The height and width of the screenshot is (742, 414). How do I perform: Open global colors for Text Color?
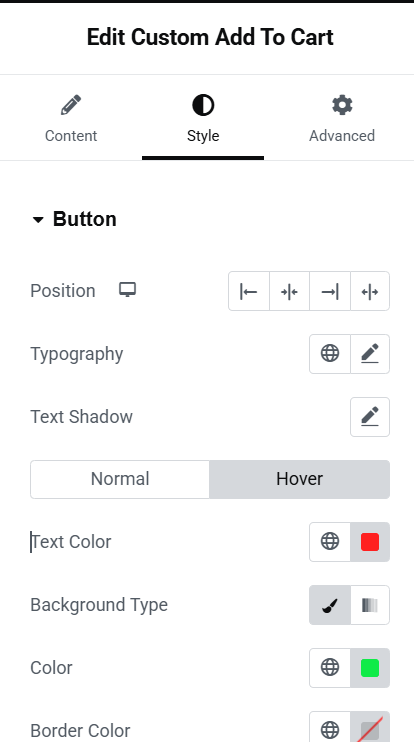pyautogui.click(x=330, y=542)
